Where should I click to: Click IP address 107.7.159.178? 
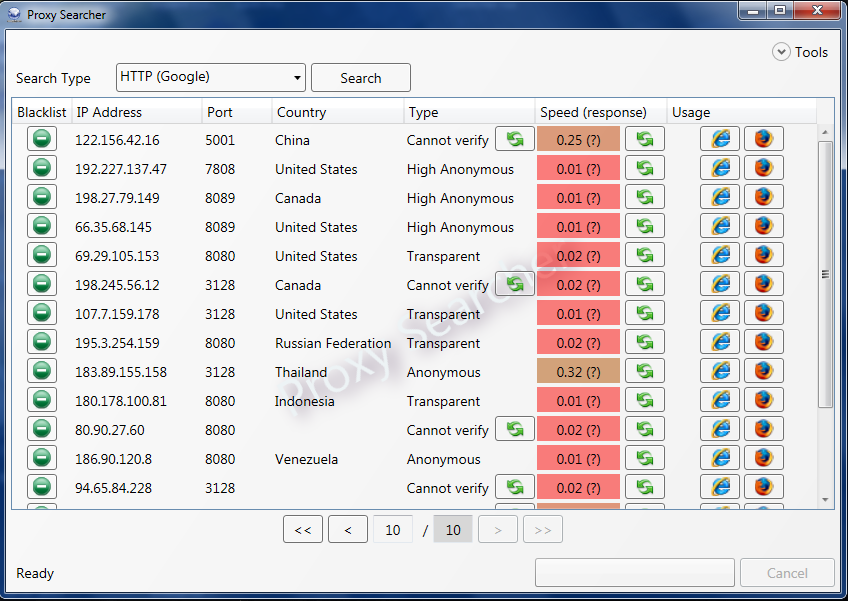[x=117, y=314]
